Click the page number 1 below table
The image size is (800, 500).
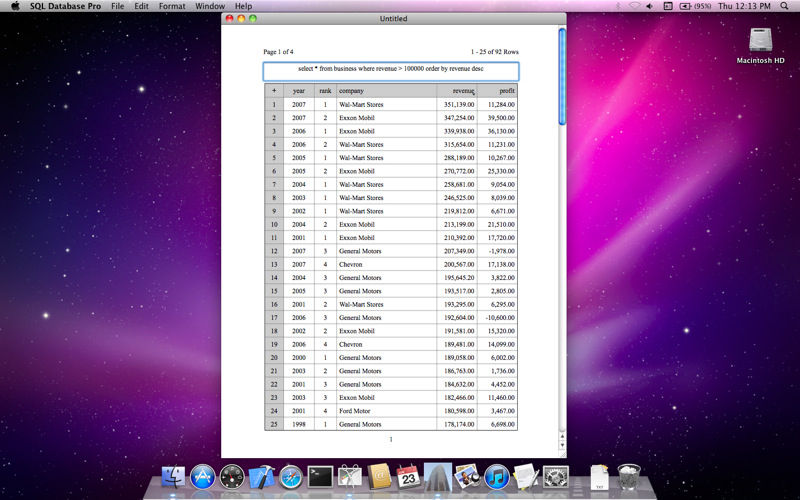point(391,439)
